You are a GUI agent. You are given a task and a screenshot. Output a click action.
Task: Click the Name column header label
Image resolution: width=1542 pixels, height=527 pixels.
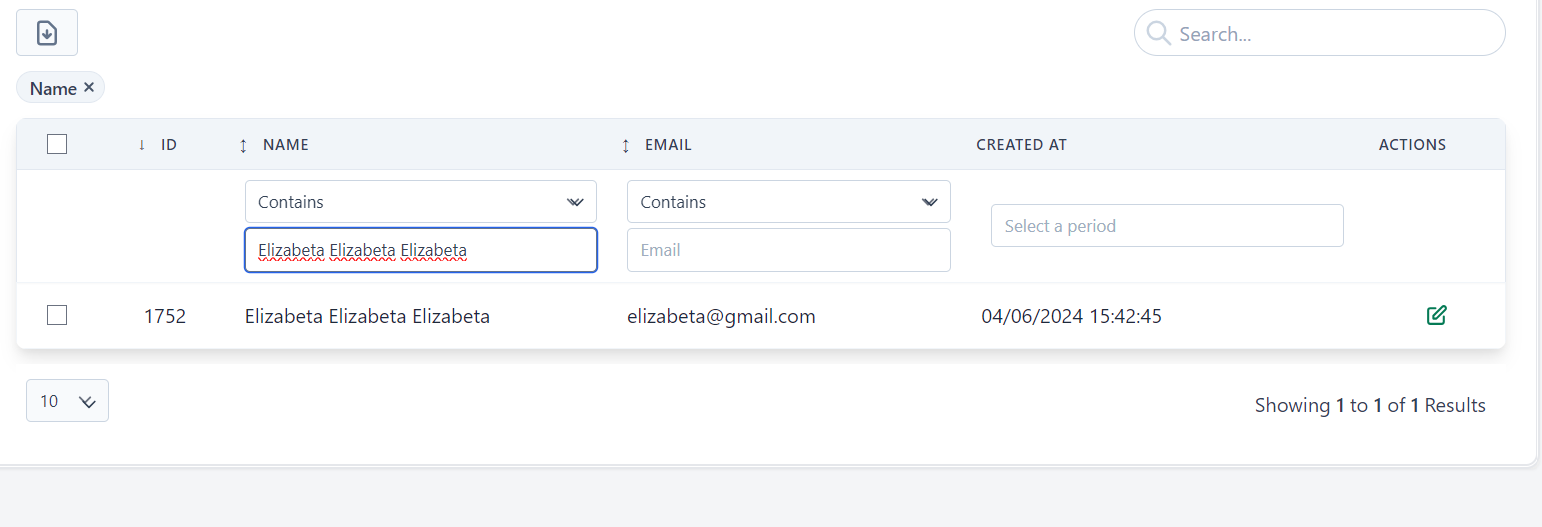pyautogui.click(x=286, y=145)
